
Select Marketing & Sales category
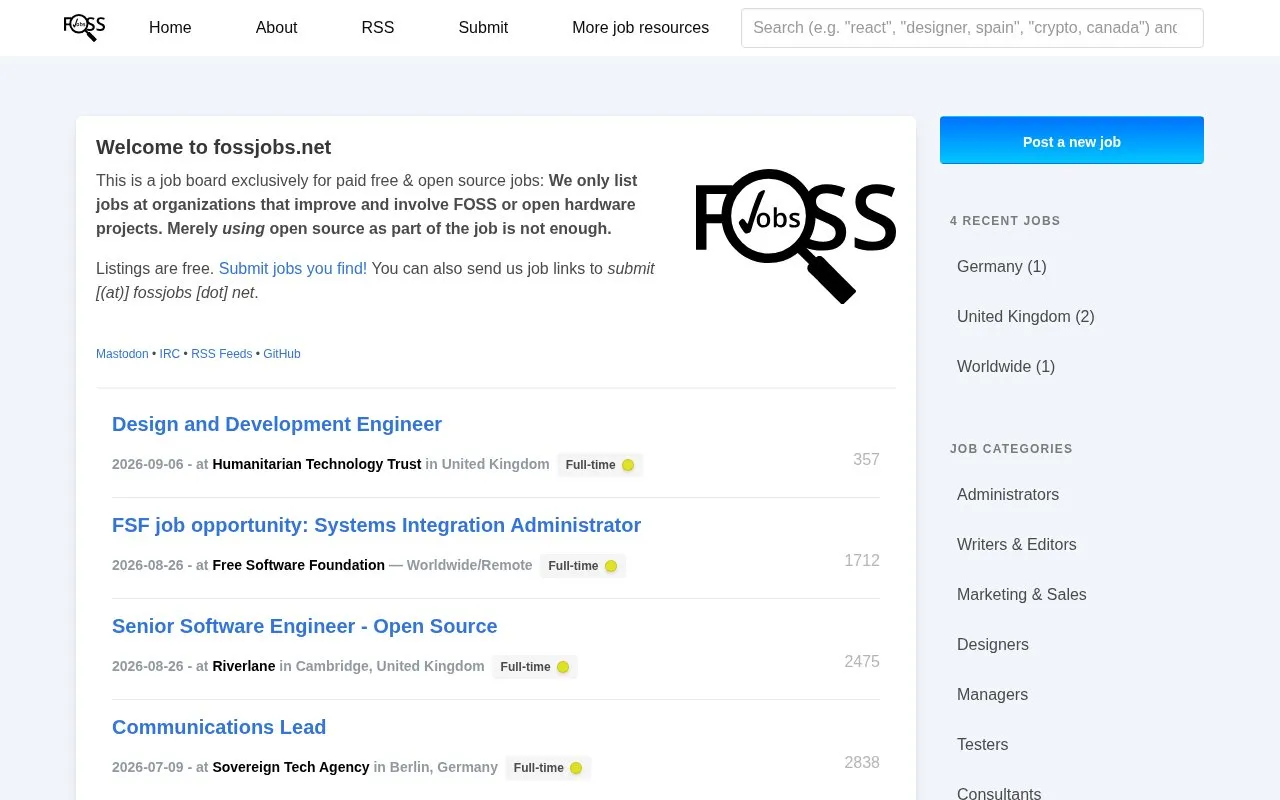(x=1022, y=594)
